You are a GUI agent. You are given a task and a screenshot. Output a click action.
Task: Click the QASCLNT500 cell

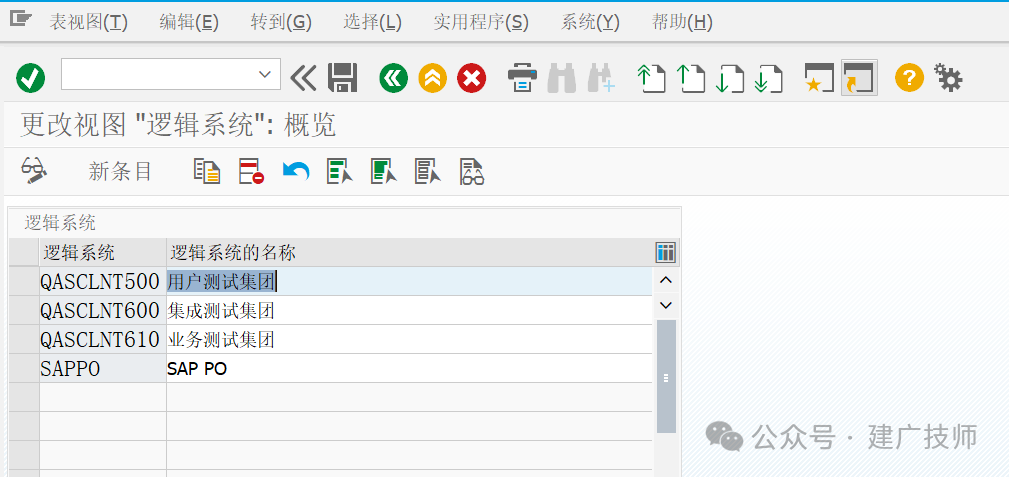click(x=103, y=281)
